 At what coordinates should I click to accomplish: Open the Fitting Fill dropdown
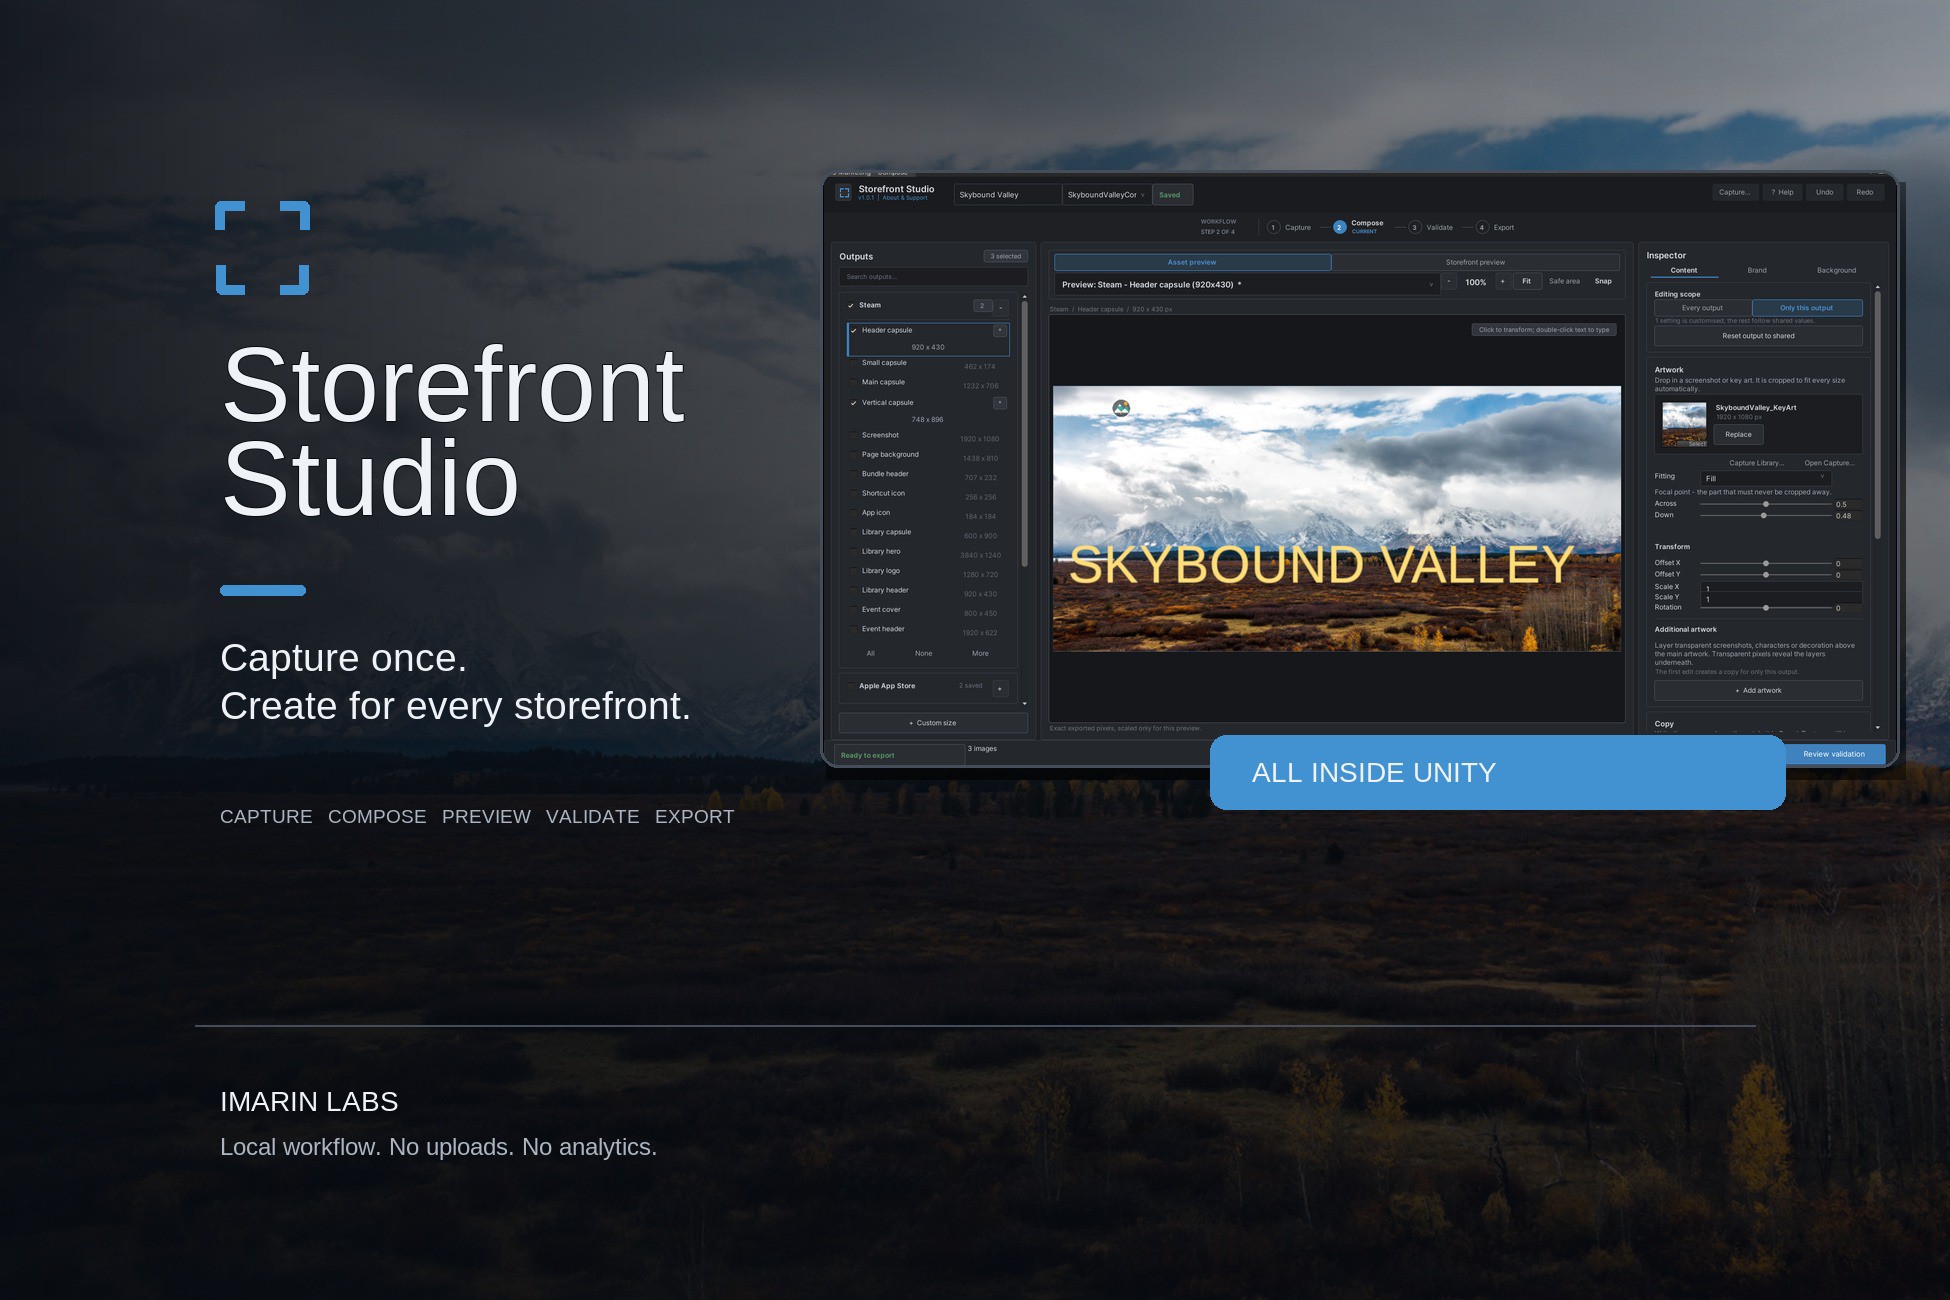click(1766, 478)
